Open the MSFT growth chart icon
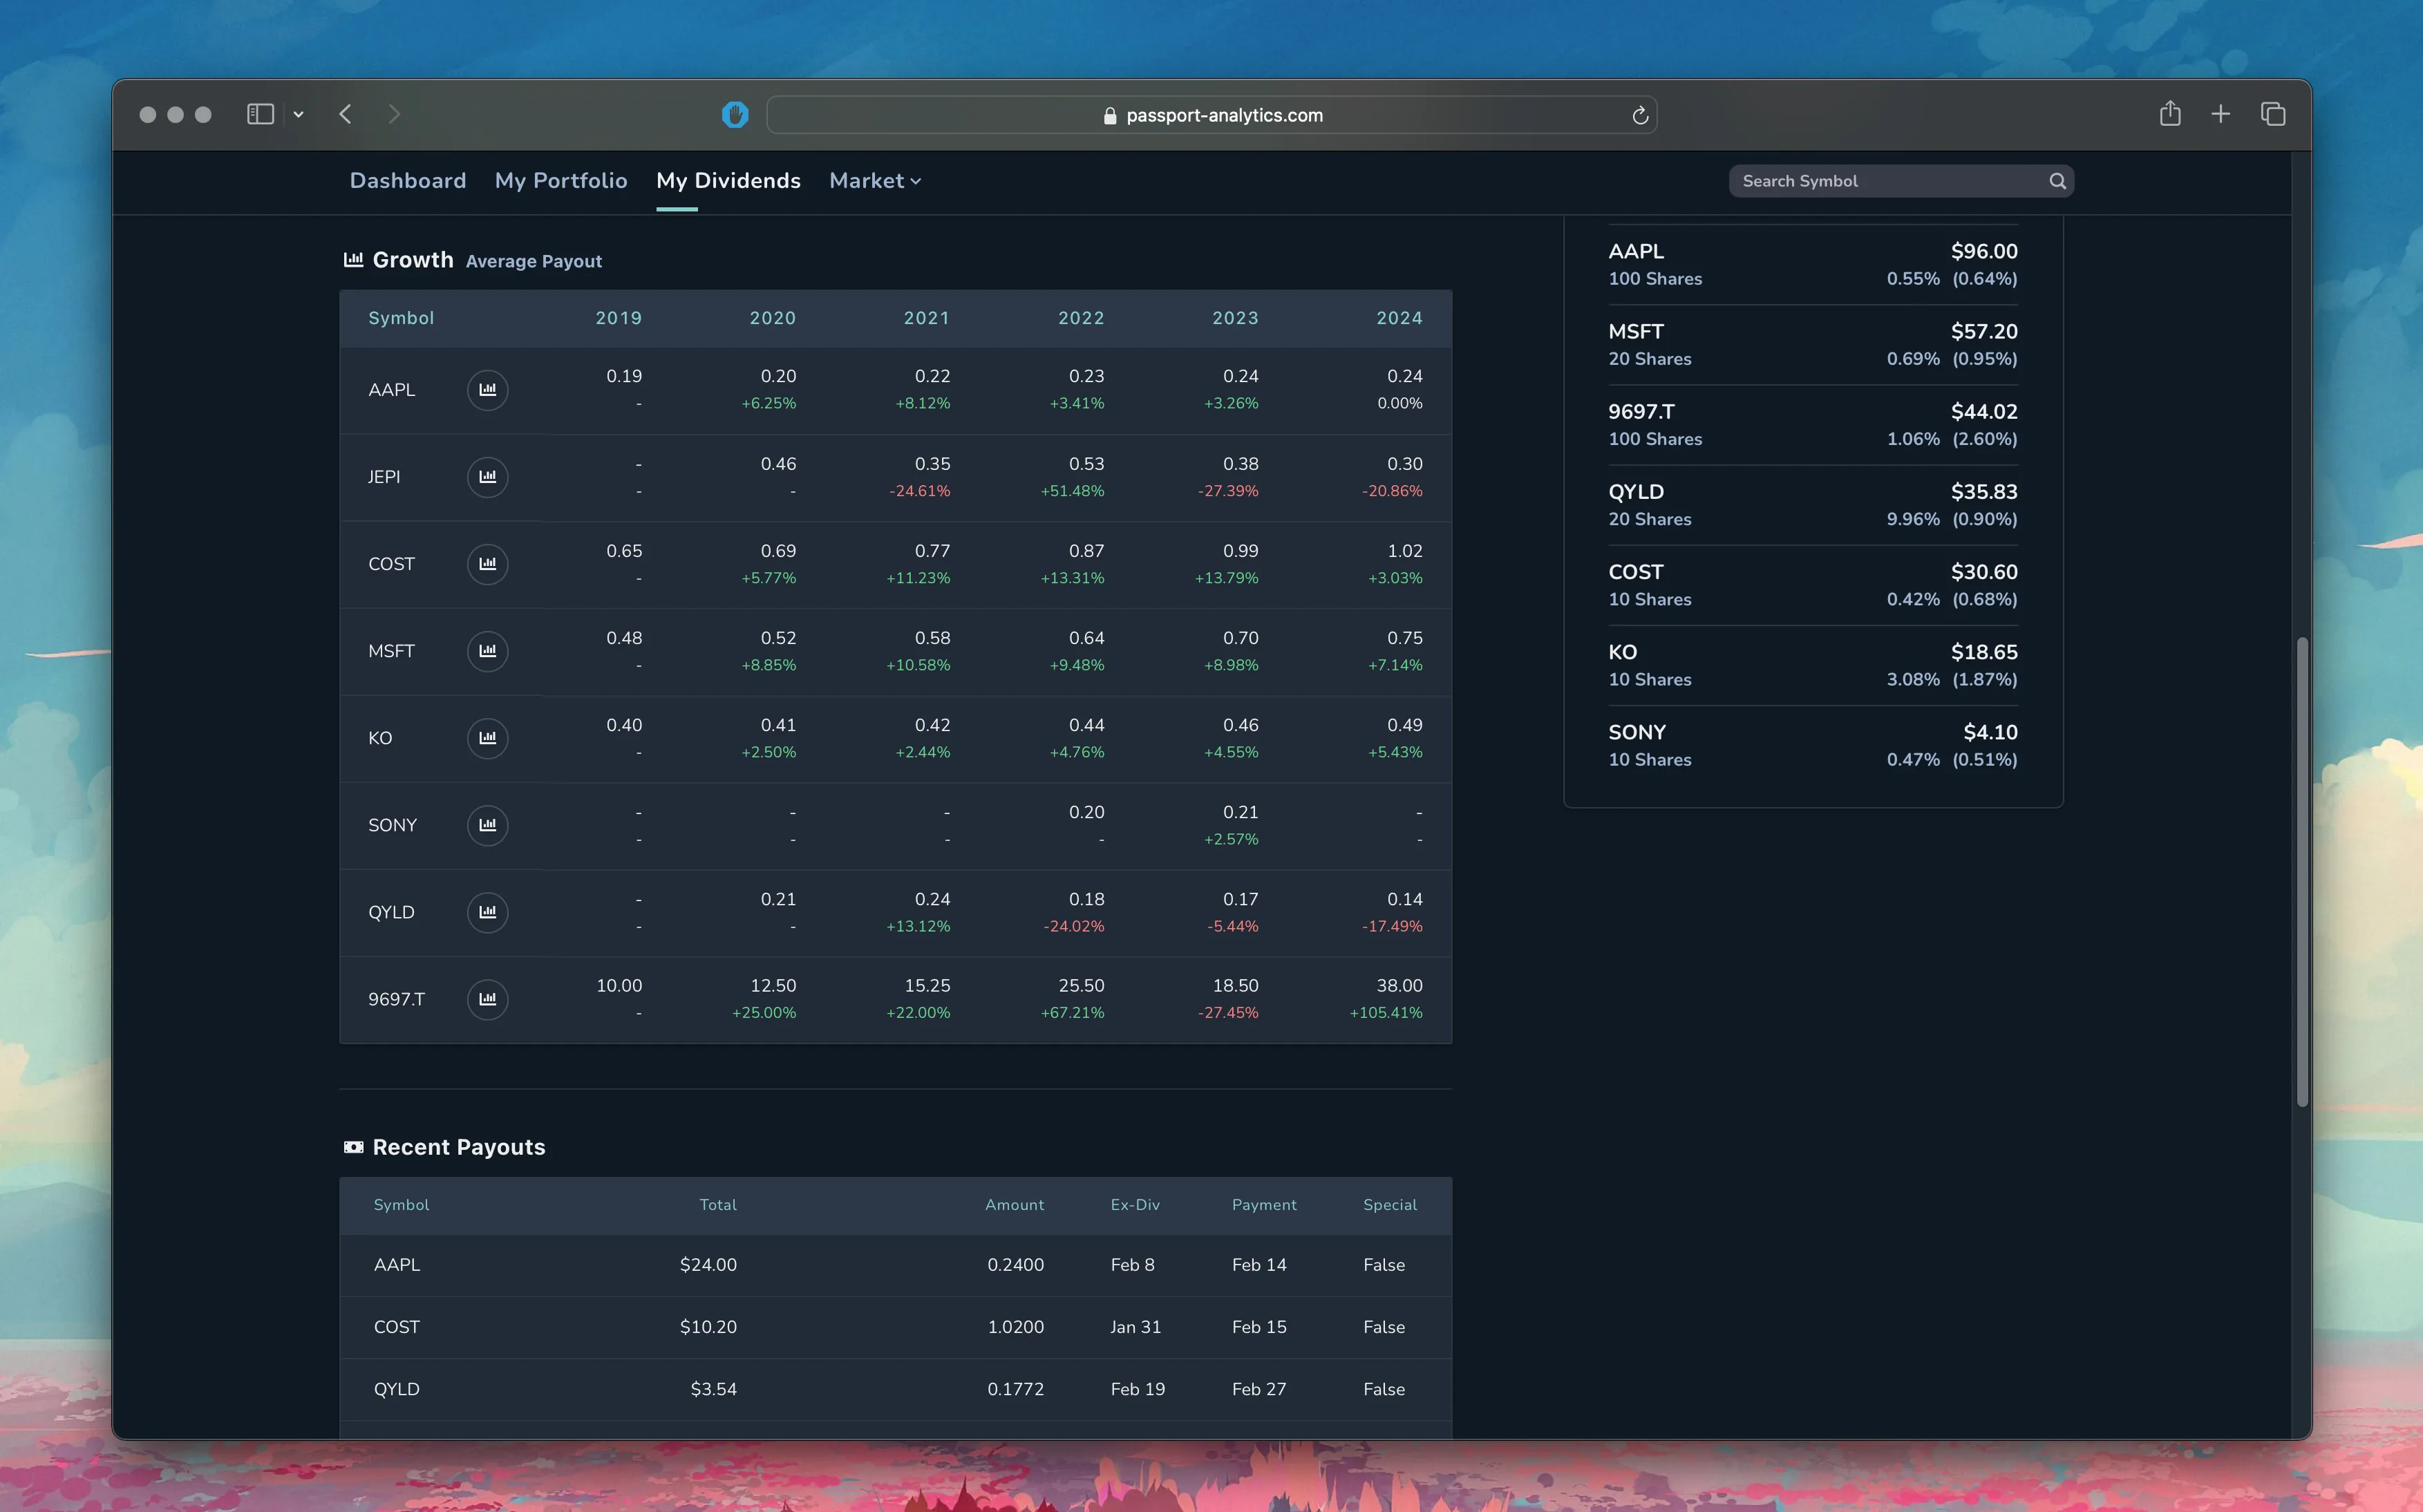Image resolution: width=2423 pixels, height=1512 pixels. 487,651
